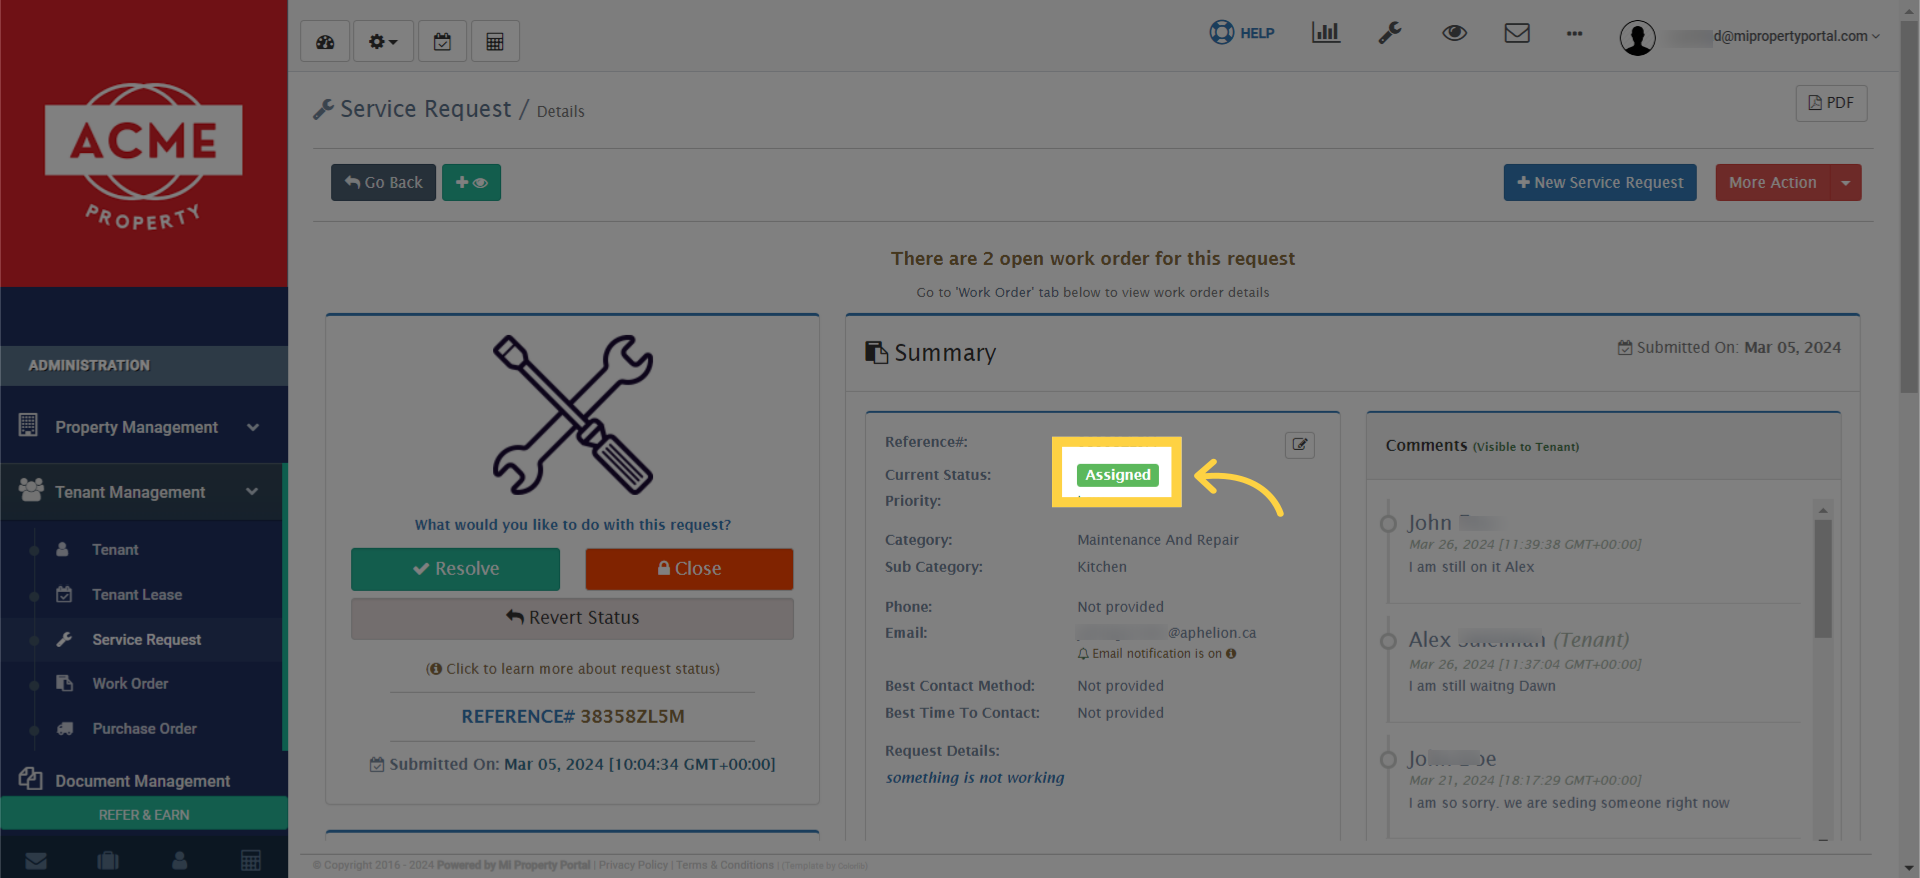Screen dimensions: 1920x878
Task: Click the Assigned status badge
Action: tap(1118, 475)
